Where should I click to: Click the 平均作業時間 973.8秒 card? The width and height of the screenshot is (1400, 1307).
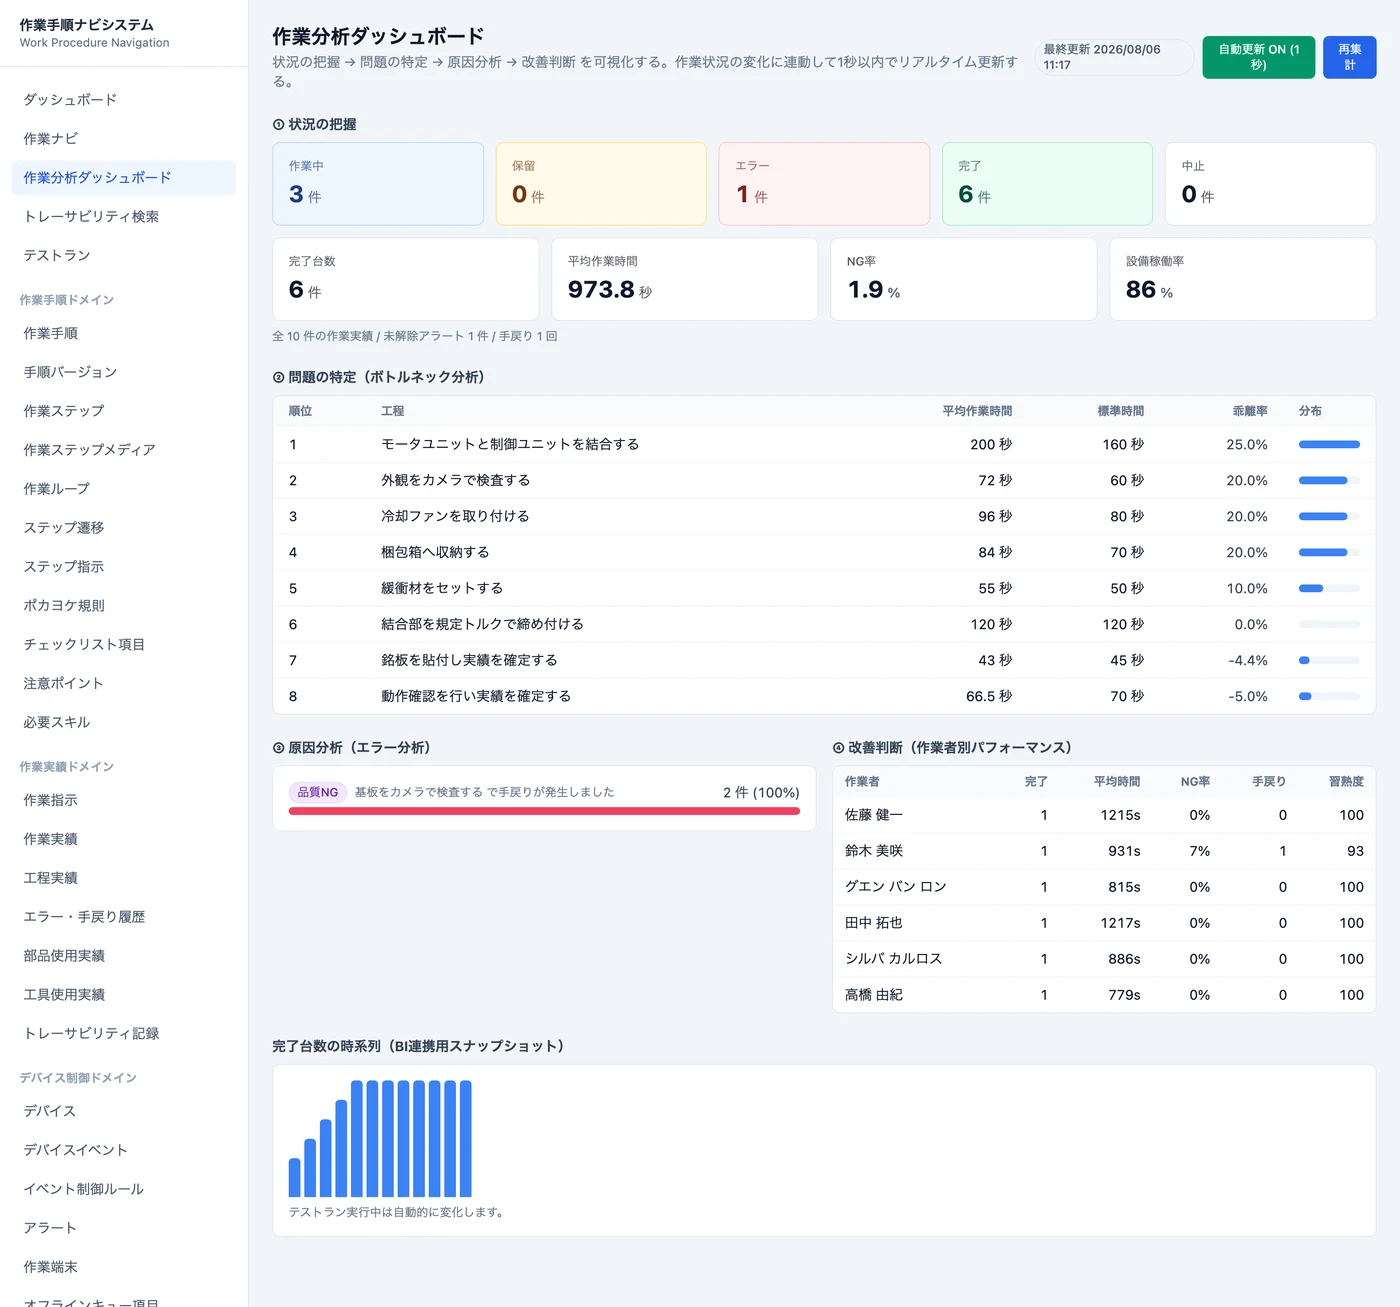(x=685, y=279)
